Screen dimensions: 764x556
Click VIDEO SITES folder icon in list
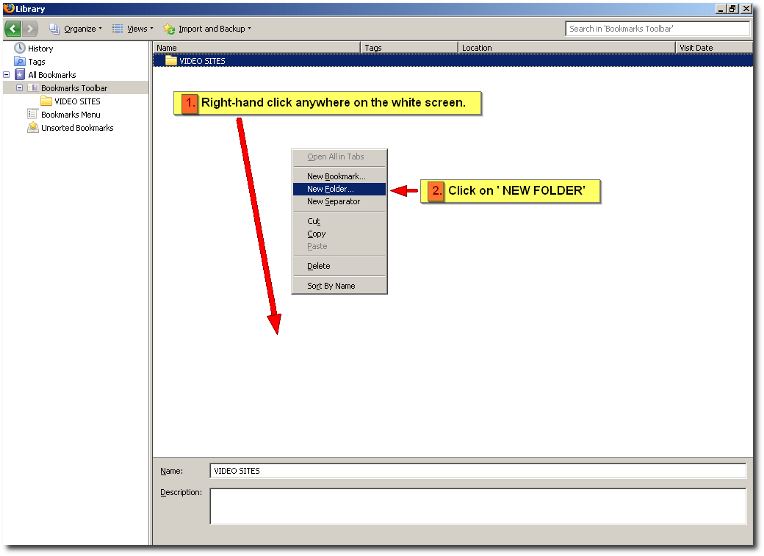coord(171,60)
